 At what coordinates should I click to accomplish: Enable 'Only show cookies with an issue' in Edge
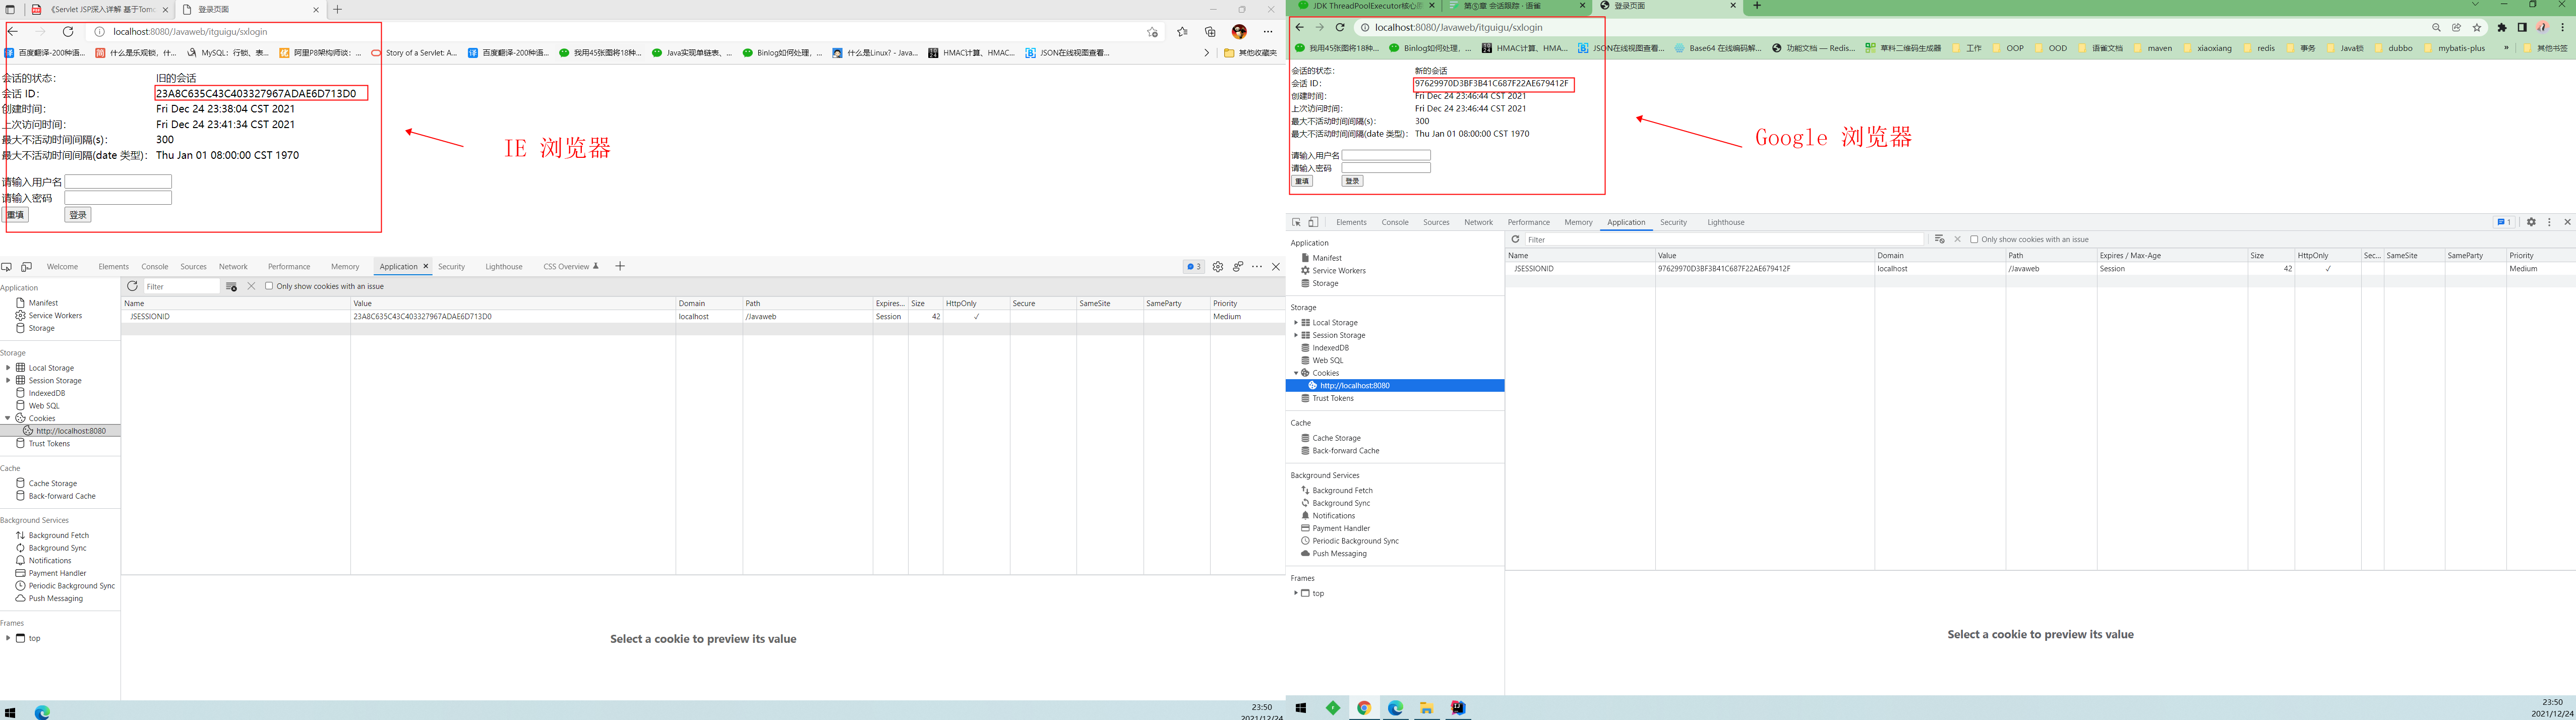pyautogui.click(x=269, y=286)
